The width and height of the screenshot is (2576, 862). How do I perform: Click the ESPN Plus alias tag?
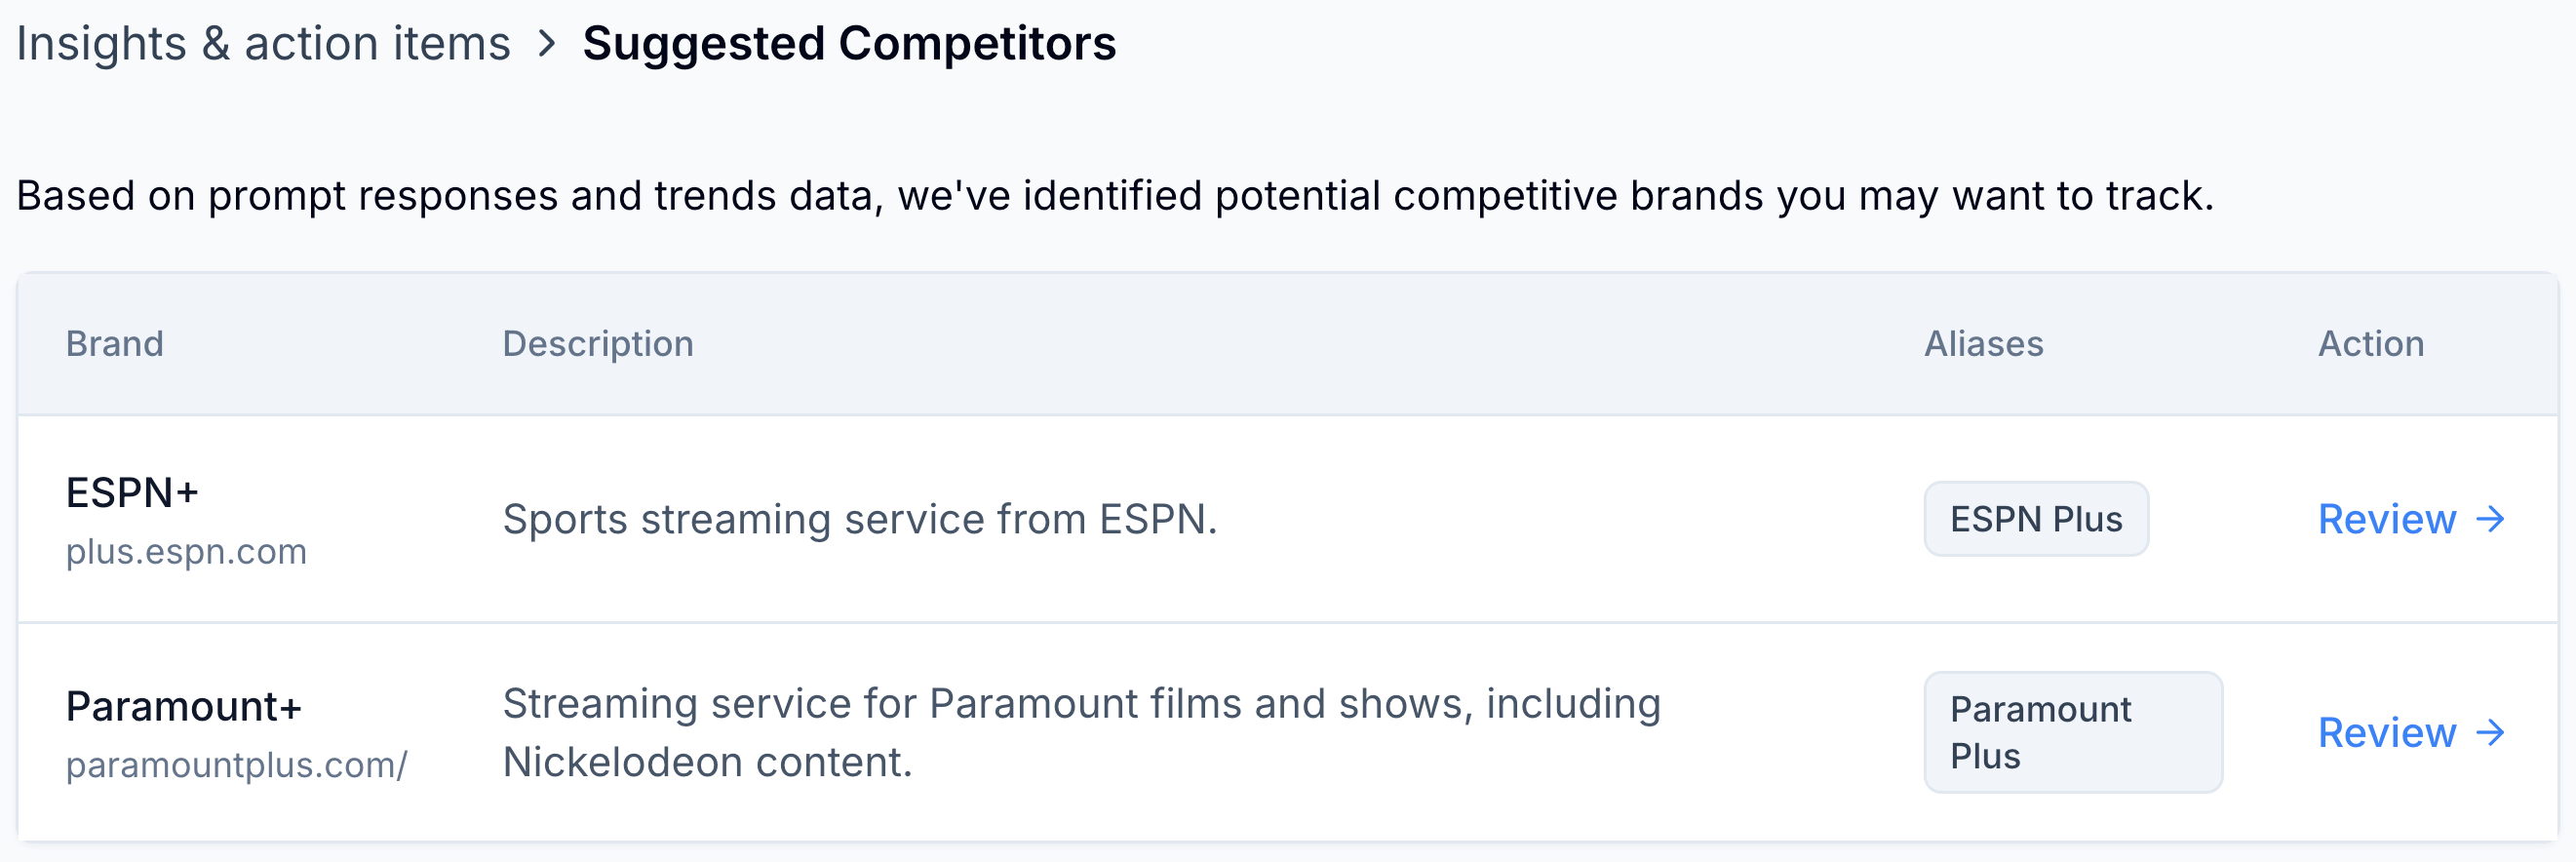tap(2036, 519)
